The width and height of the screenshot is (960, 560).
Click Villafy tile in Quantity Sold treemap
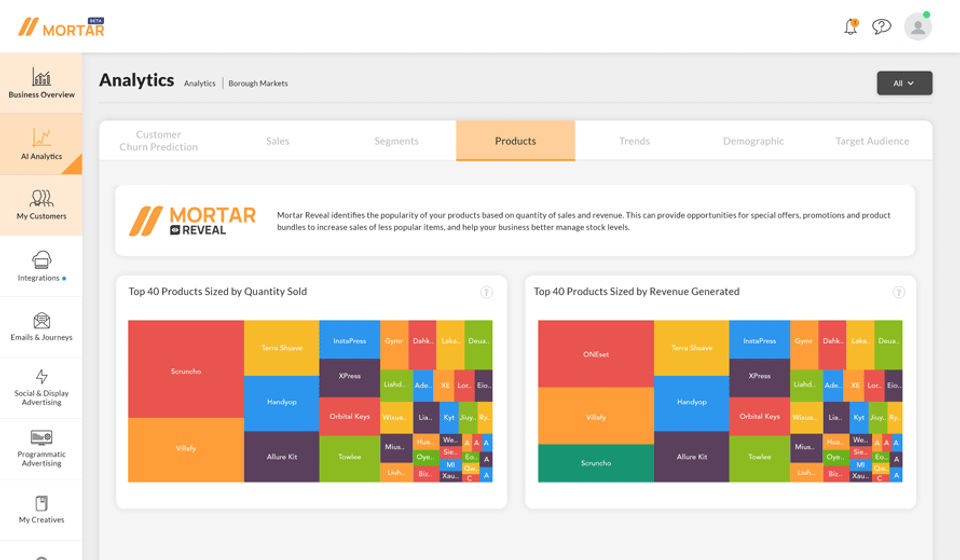tap(186, 450)
